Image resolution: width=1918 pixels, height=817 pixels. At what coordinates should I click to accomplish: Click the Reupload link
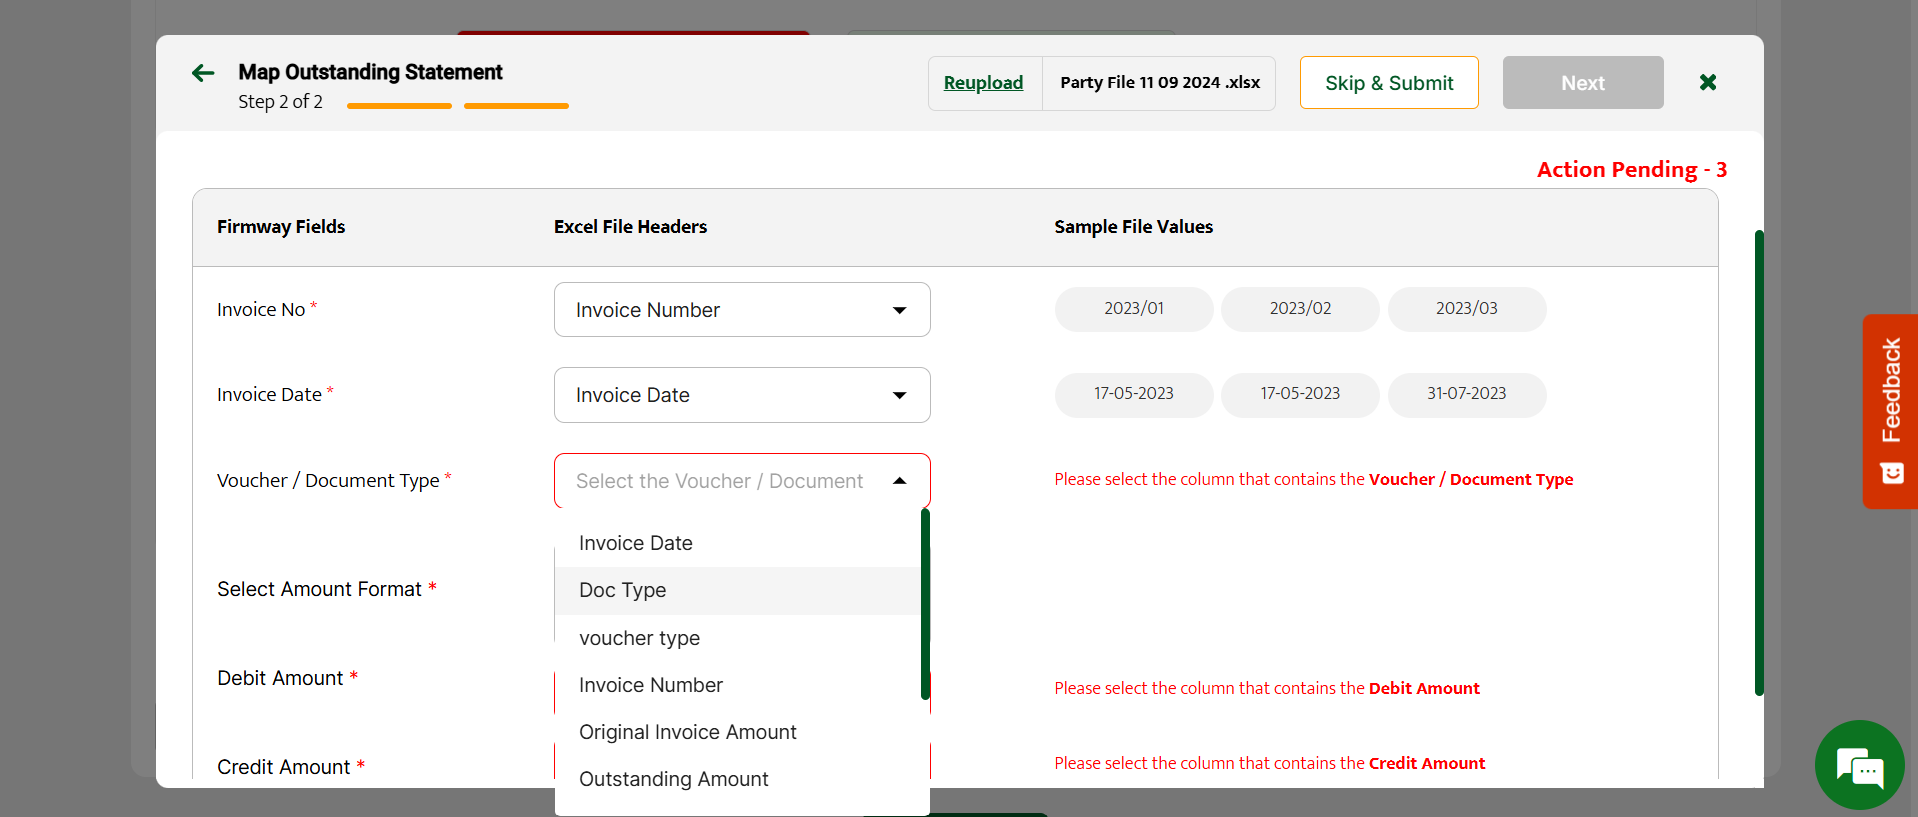point(983,83)
